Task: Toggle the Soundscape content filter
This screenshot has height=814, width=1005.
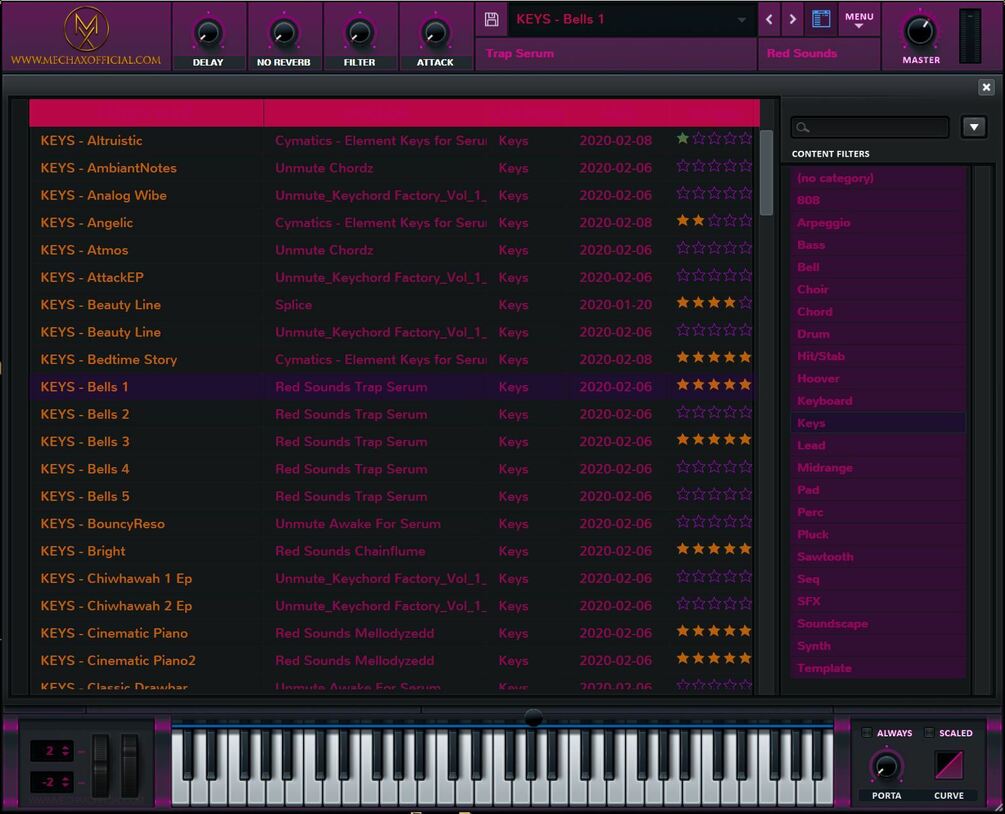Action: 877,624
